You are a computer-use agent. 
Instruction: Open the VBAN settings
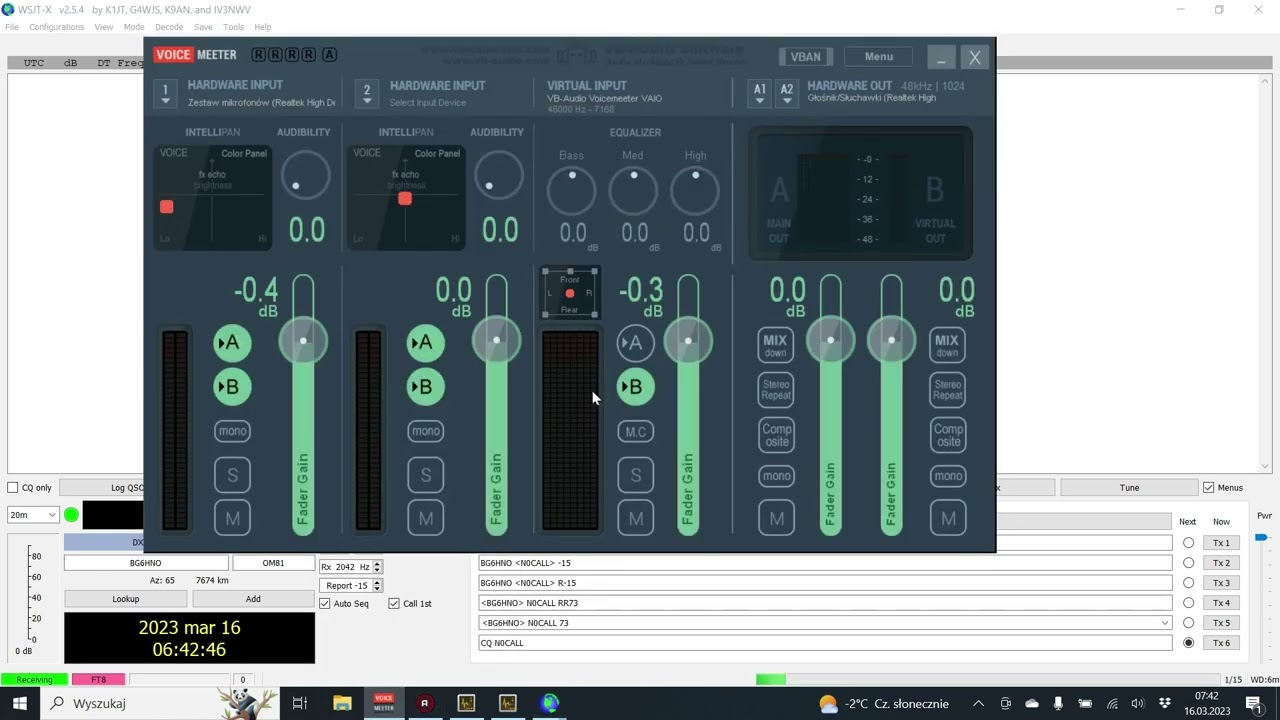[x=806, y=57]
